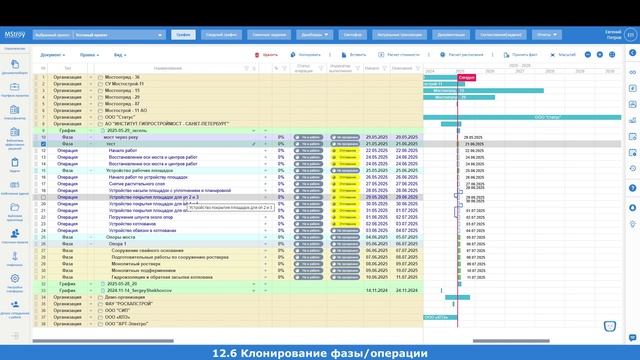Open the Правка menu
The image size is (640, 360).
tap(89, 55)
